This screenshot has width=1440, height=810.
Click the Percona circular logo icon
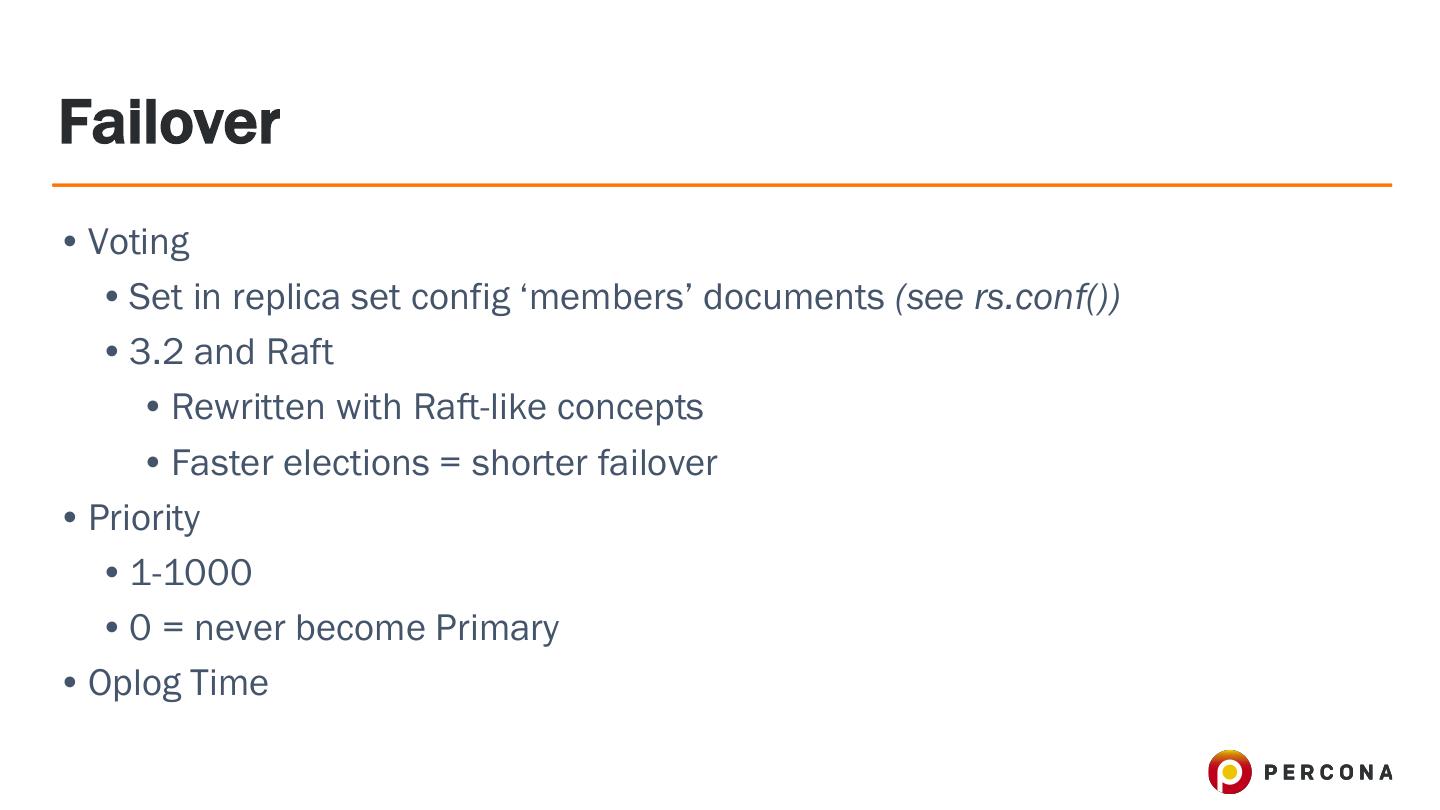1229,772
